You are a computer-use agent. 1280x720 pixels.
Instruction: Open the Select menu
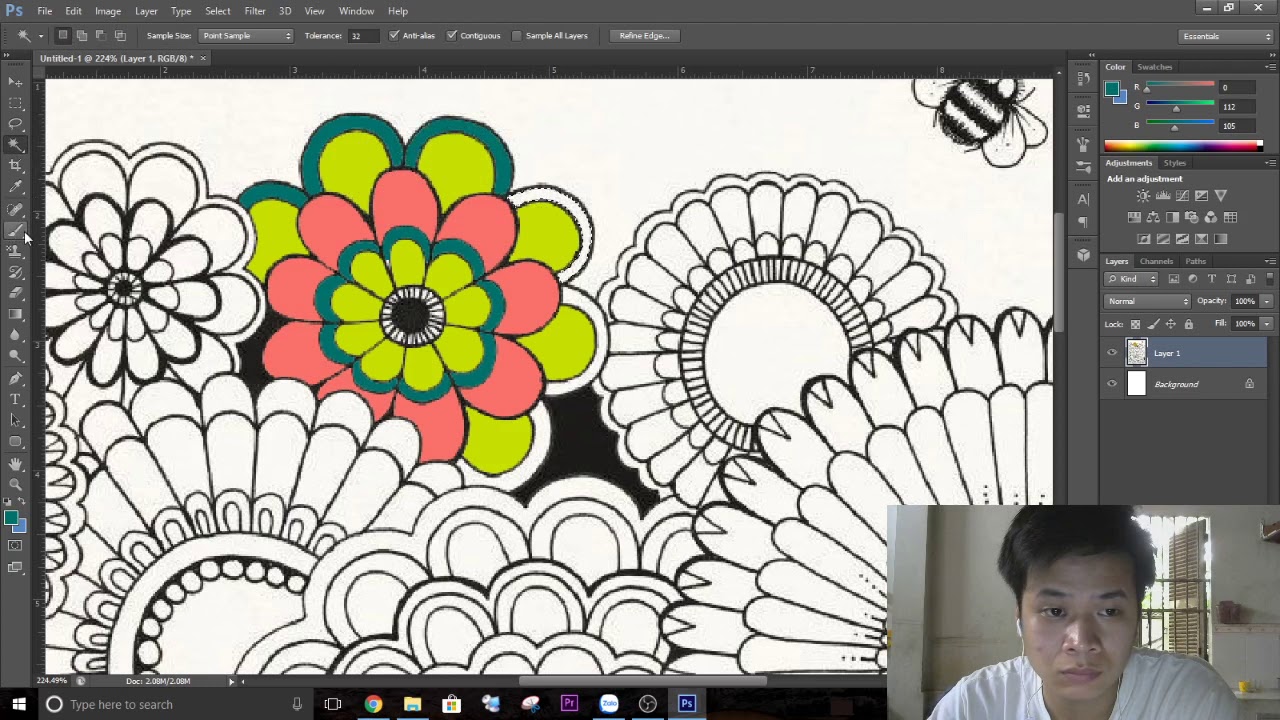[218, 11]
